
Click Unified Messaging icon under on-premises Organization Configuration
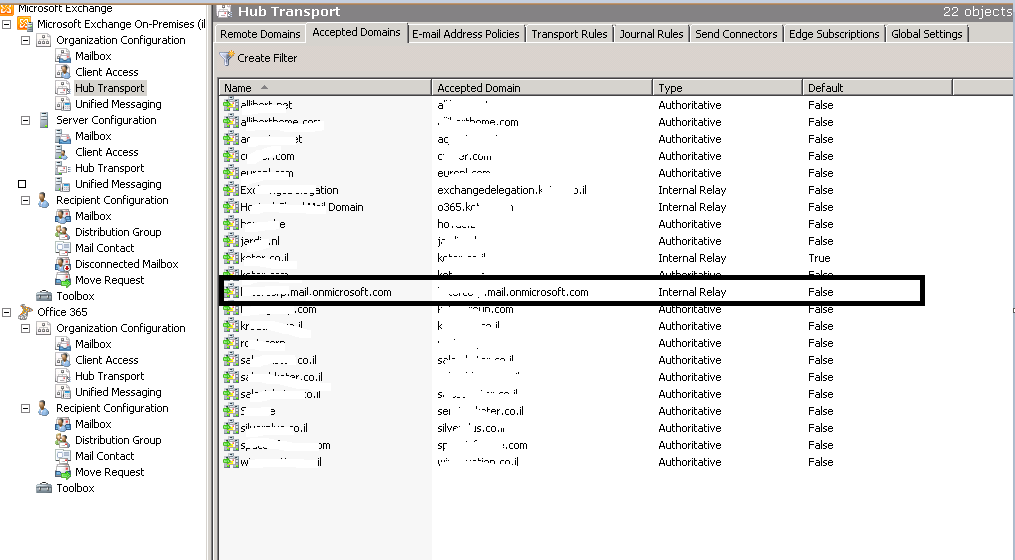63,104
